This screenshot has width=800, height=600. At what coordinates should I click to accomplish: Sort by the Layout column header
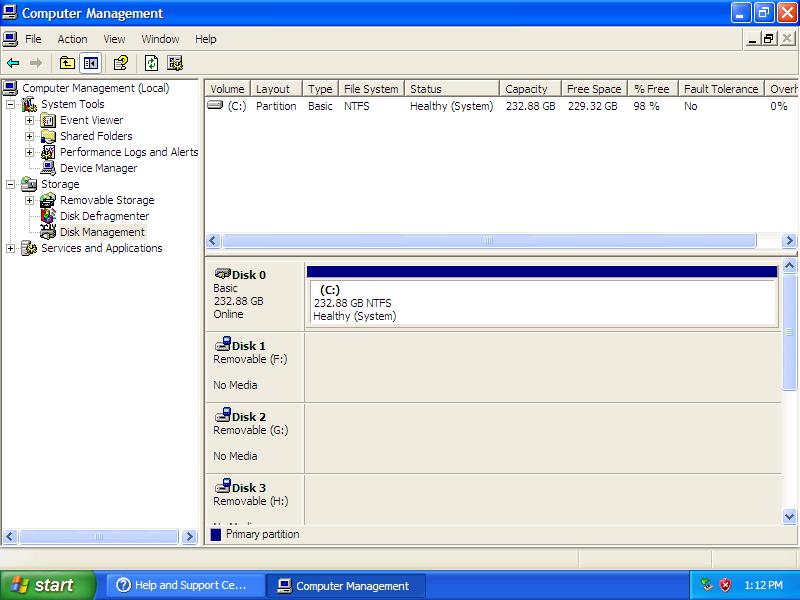tap(276, 89)
